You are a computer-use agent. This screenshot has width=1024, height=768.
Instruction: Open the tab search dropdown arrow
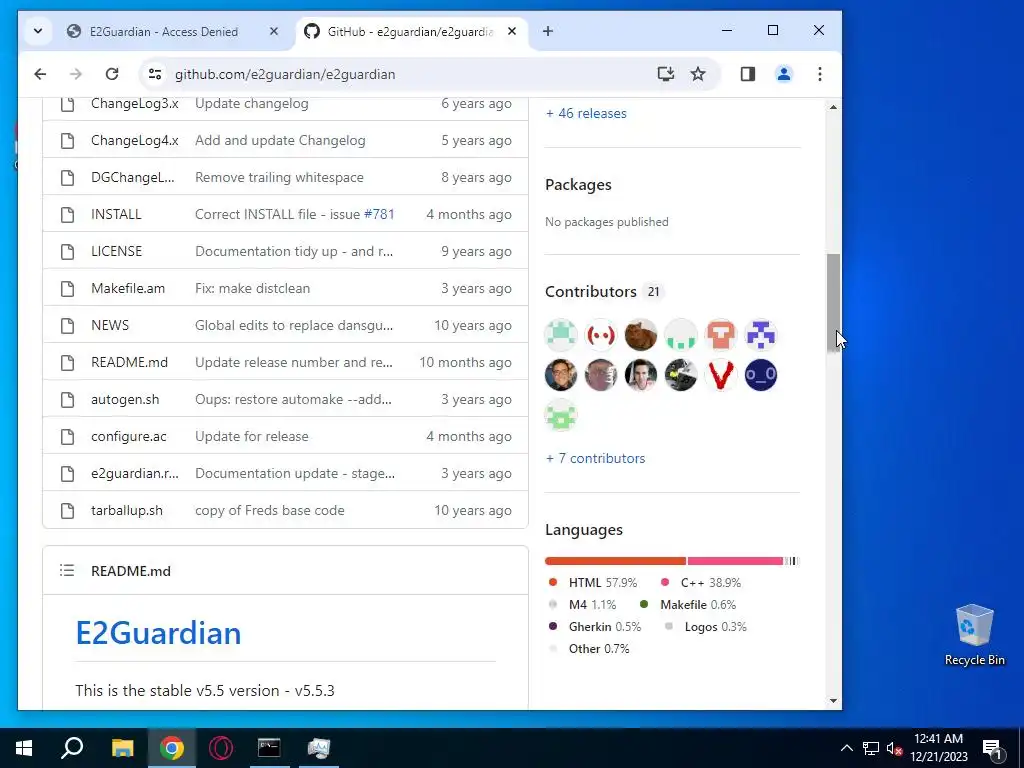38,31
